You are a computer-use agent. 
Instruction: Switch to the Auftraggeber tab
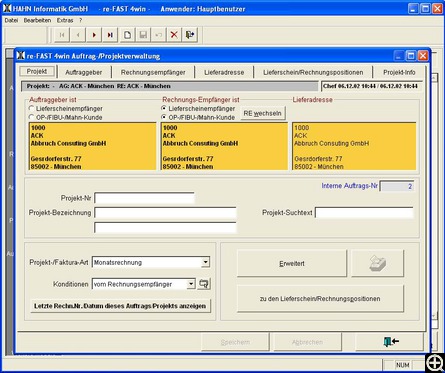click(x=84, y=72)
